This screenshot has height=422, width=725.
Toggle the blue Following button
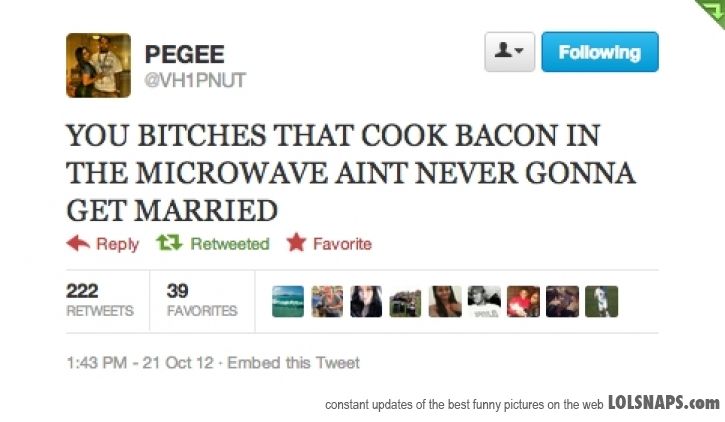[x=600, y=52]
